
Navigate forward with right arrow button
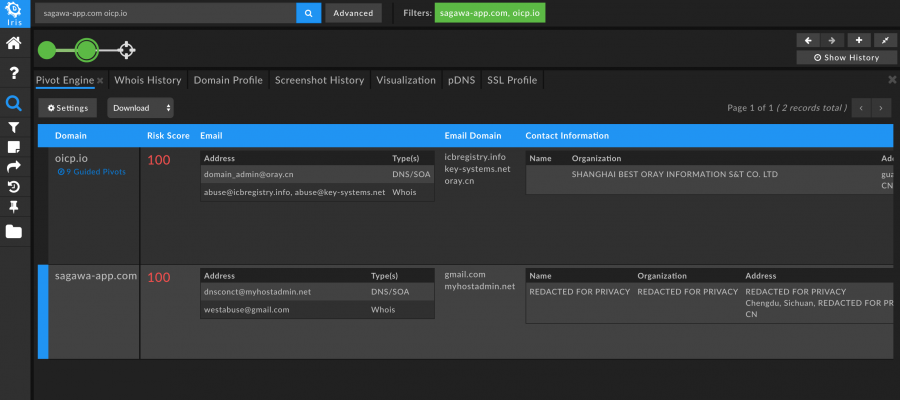(x=832, y=40)
